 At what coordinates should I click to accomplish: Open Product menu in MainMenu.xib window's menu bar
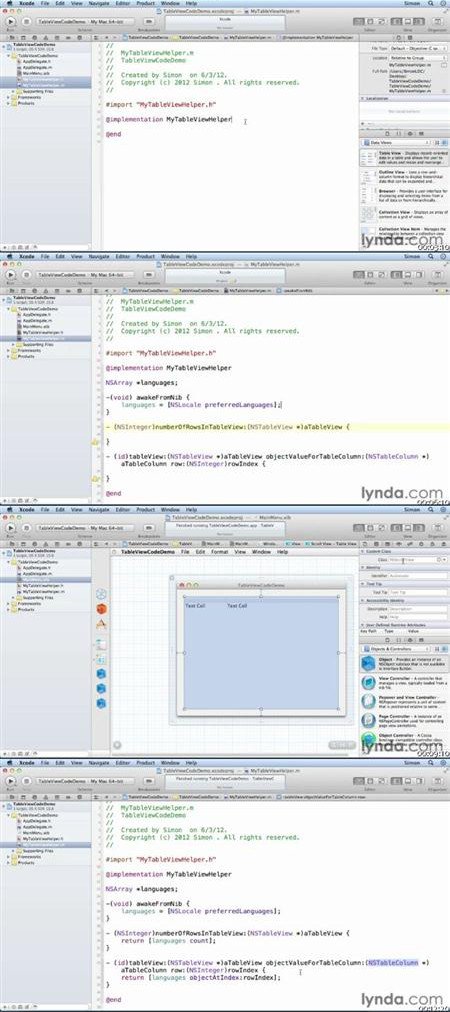145,509
